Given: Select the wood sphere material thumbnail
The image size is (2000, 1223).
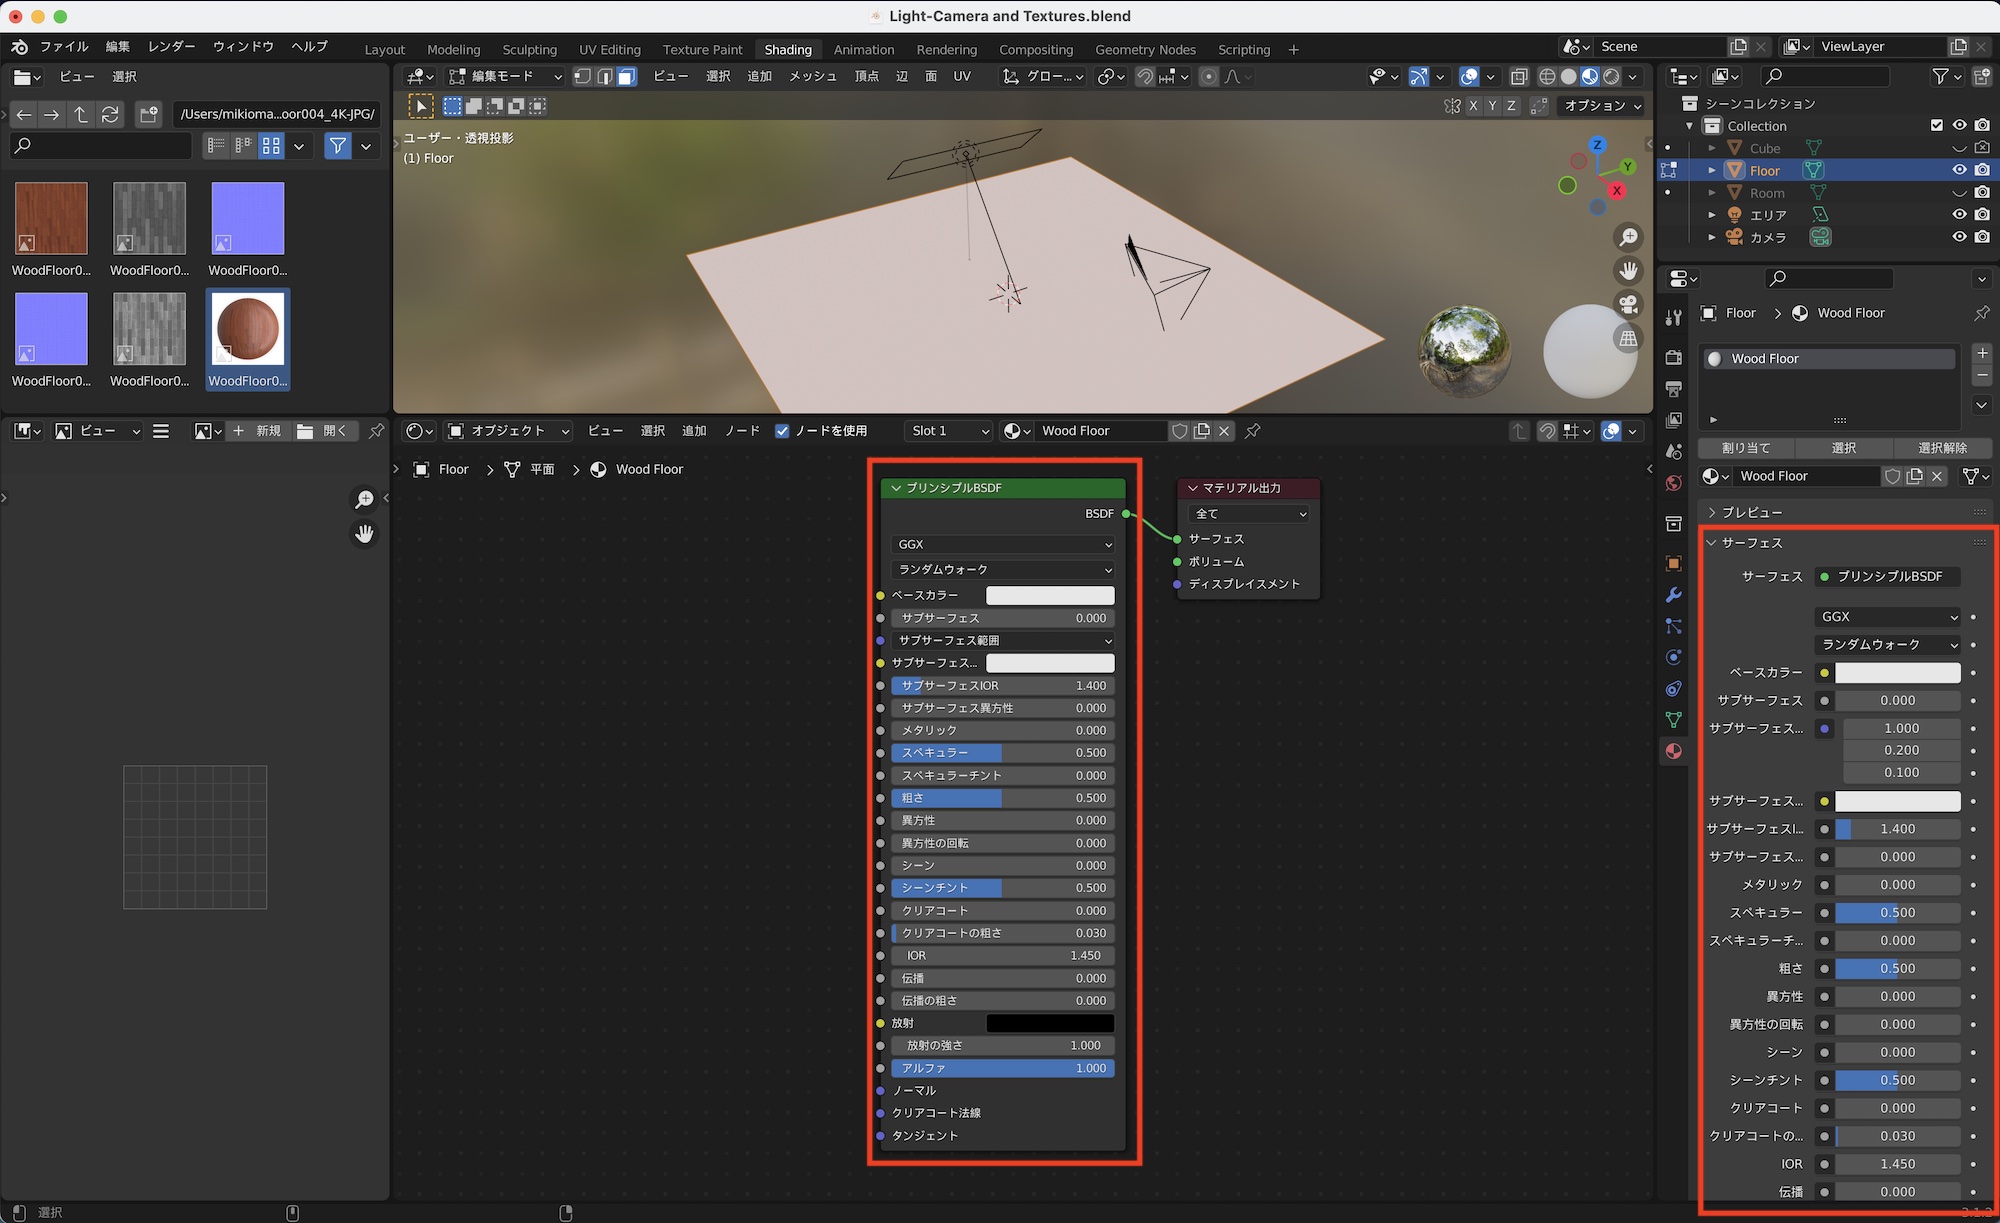Looking at the screenshot, I should [248, 329].
